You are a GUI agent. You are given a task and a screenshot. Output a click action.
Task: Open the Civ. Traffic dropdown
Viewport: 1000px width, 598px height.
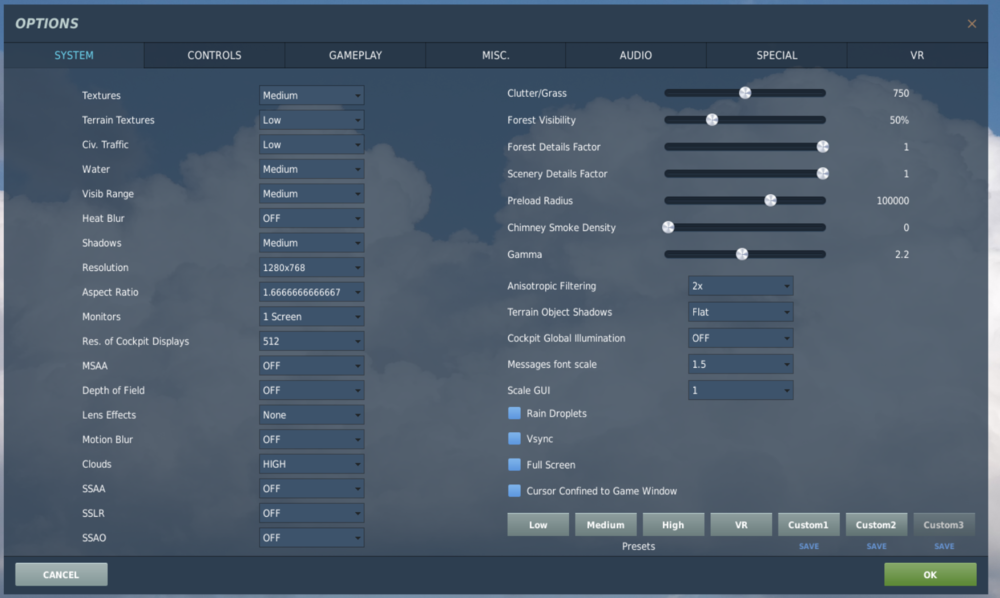pos(311,145)
